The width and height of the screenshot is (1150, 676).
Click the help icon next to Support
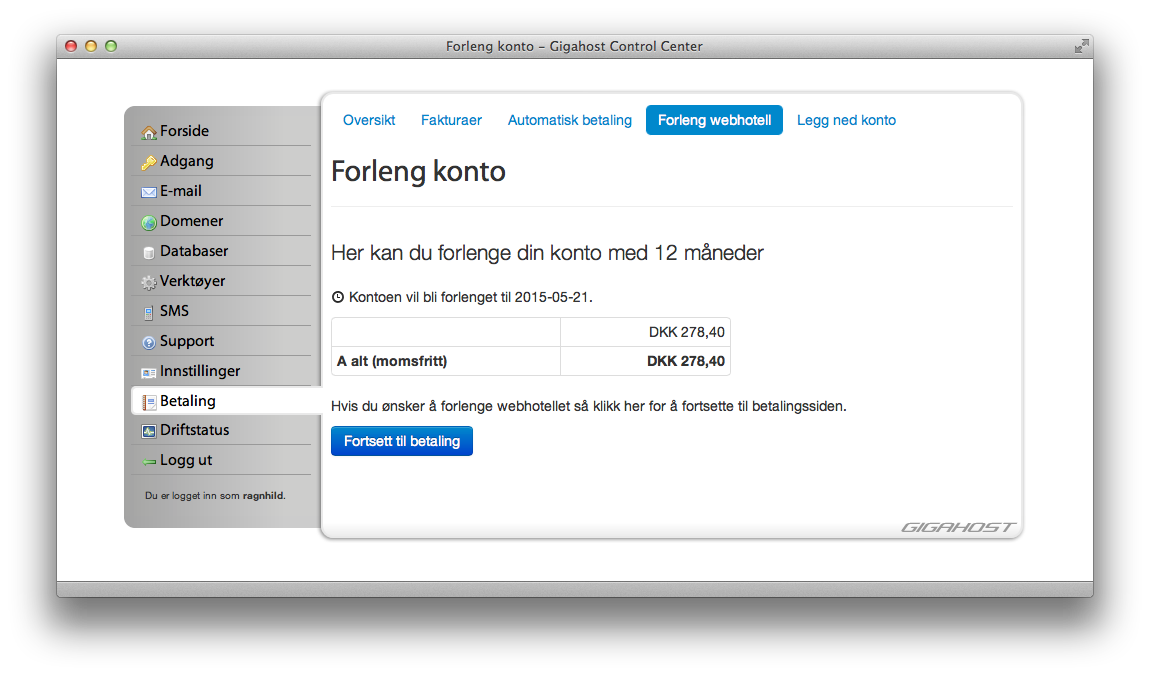149,342
